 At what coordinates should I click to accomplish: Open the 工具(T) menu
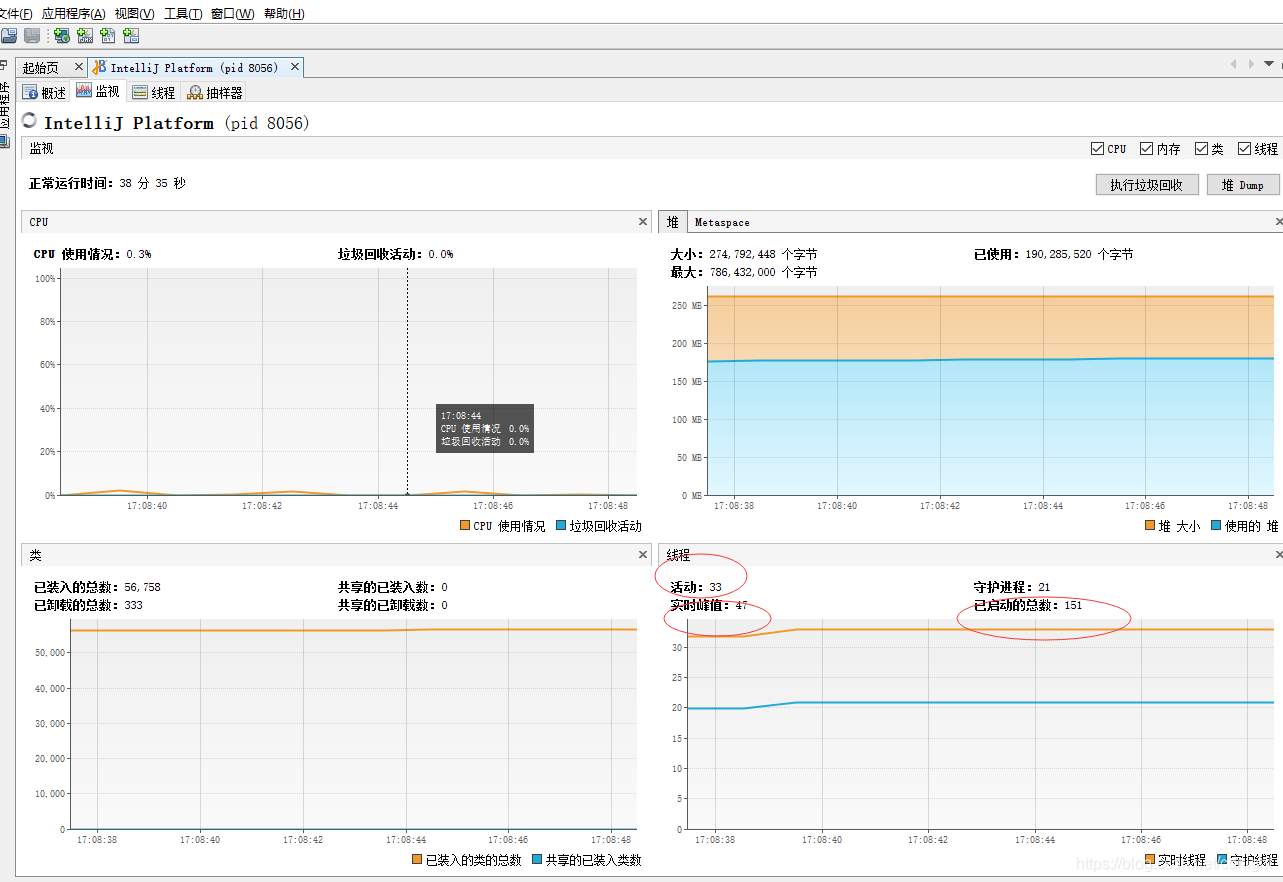183,14
